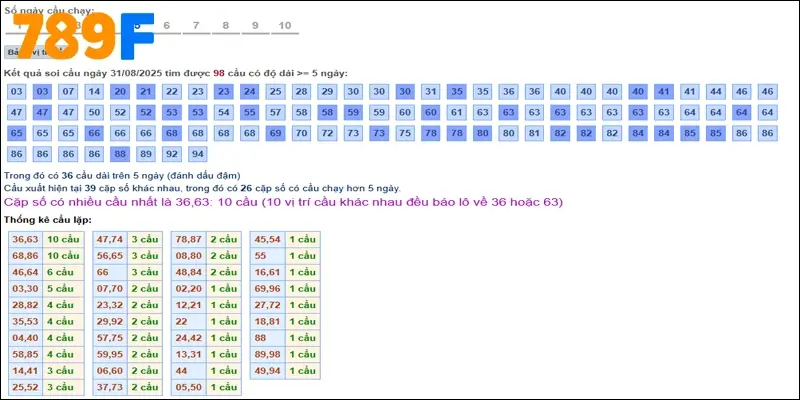
Task: Select pair 68,86 in the statistics table
Action: coord(25,255)
